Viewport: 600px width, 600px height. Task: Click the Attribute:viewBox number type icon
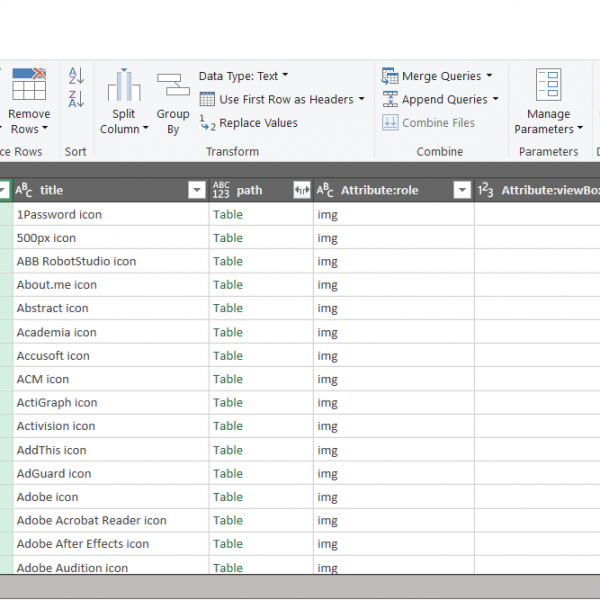(485, 190)
